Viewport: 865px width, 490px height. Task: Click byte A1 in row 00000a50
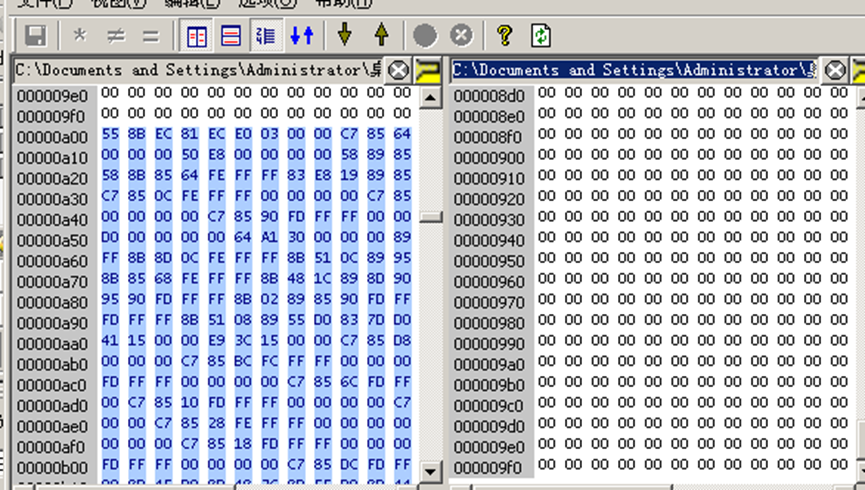[x=269, y=237]
